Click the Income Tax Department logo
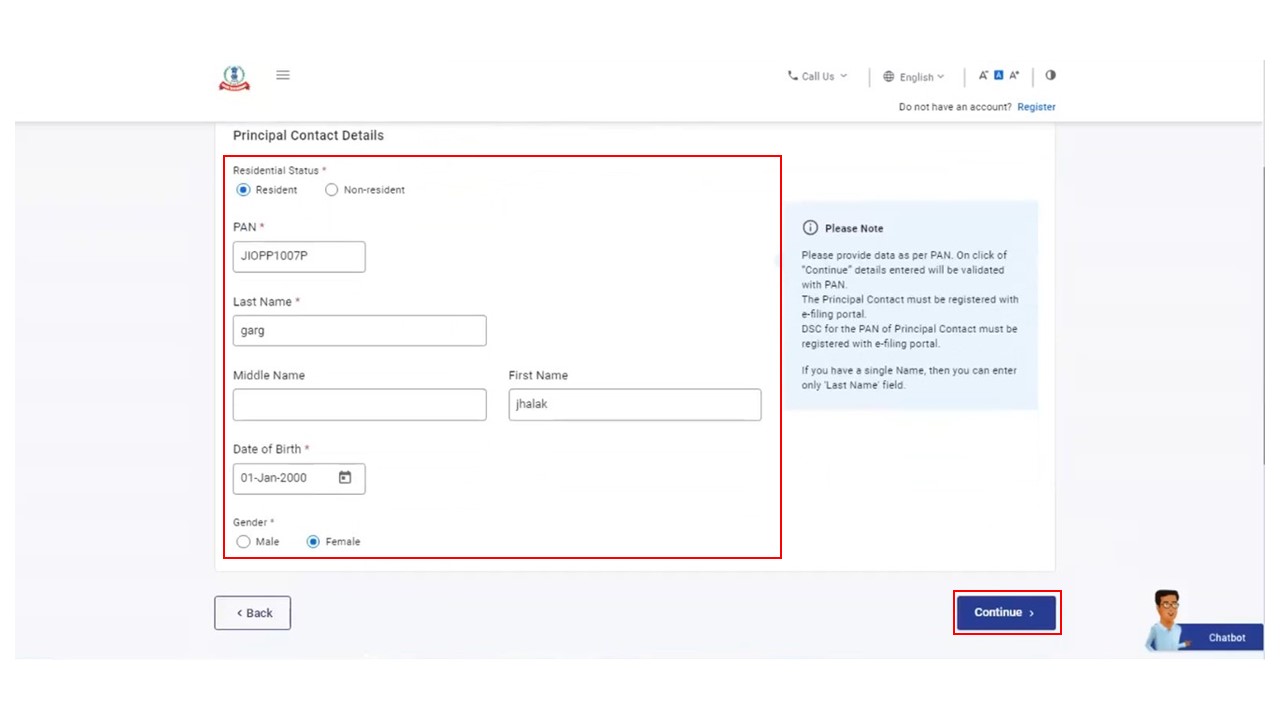Screen dimensions: 1280x720 [234, 78]
